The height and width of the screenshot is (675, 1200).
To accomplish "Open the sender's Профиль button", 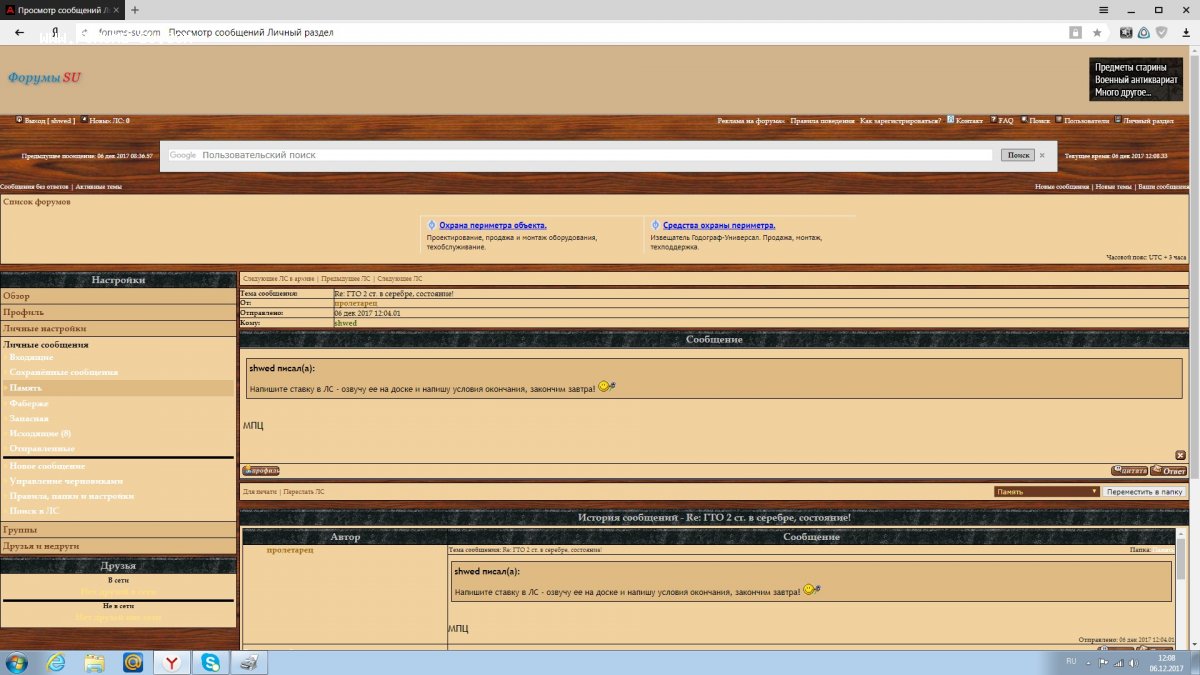I will tap(261, 471).
